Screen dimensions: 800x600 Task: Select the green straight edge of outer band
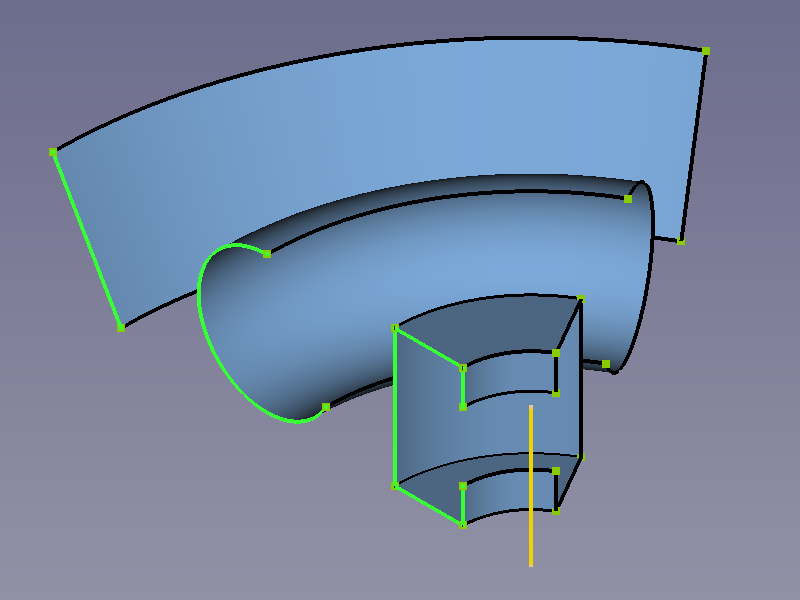(x=87, y=239)
